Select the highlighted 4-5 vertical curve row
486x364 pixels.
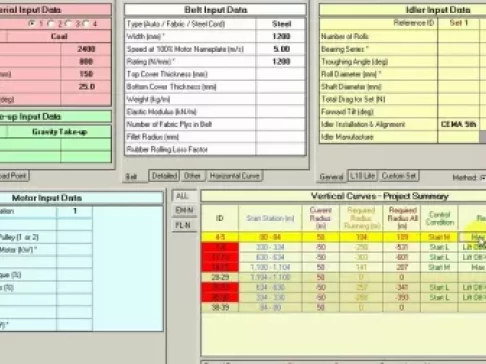pyautogui.click(x=344, y=237)
